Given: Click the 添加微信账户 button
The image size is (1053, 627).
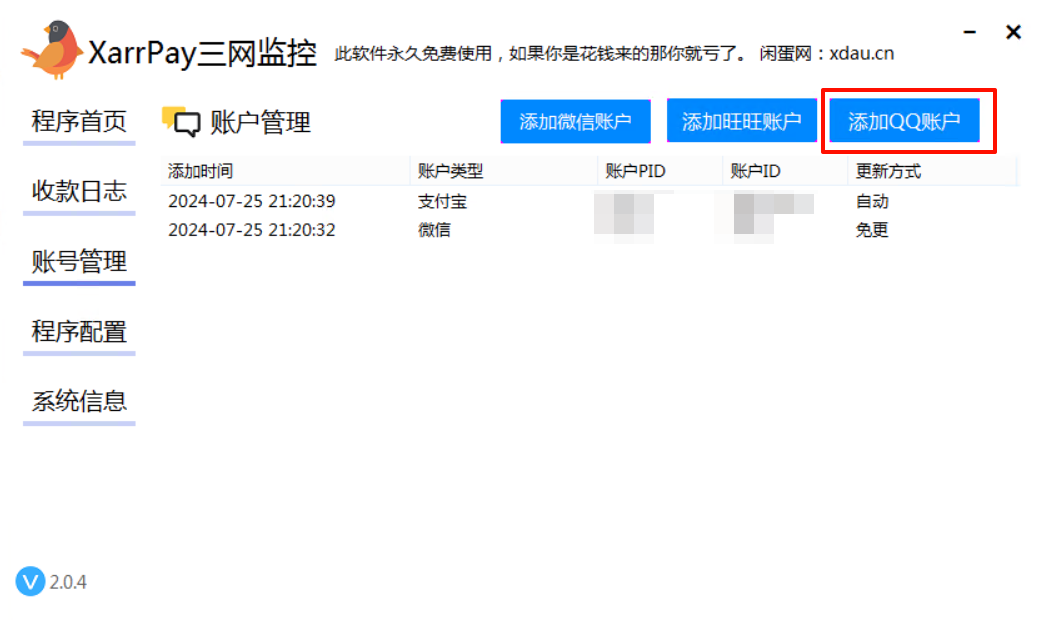Looking at the screenshot, I should click(576, 122).
